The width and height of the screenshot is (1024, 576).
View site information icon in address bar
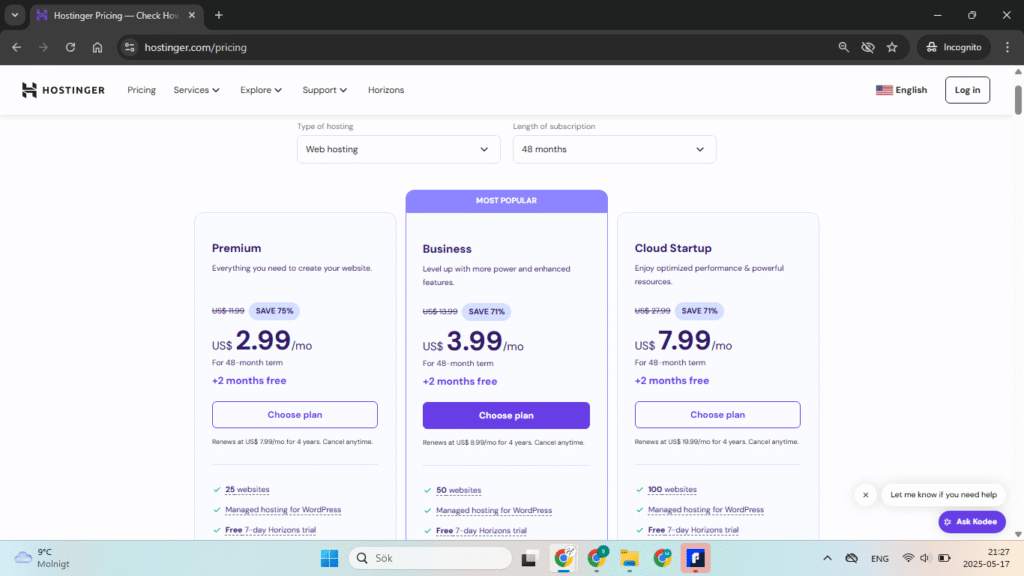tap(129, 47)
